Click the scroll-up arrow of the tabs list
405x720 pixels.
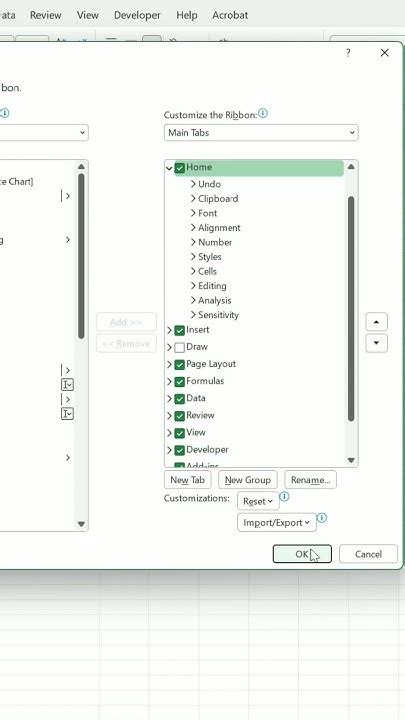pos(351,167)
